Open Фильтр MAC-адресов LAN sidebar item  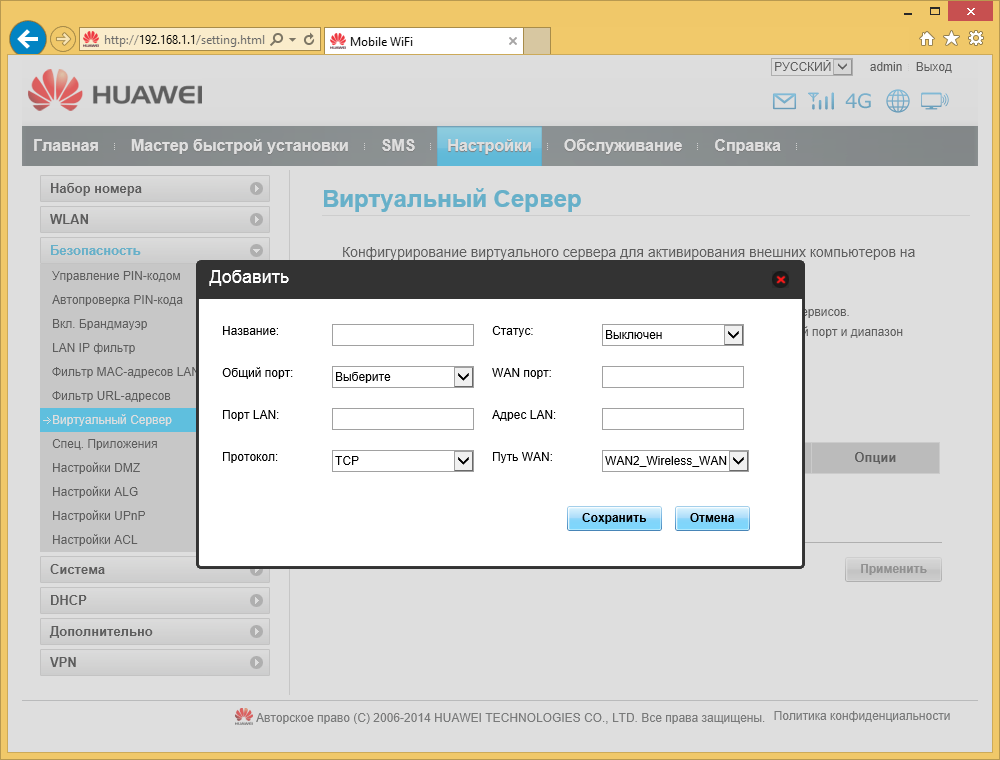pos(124,372)
